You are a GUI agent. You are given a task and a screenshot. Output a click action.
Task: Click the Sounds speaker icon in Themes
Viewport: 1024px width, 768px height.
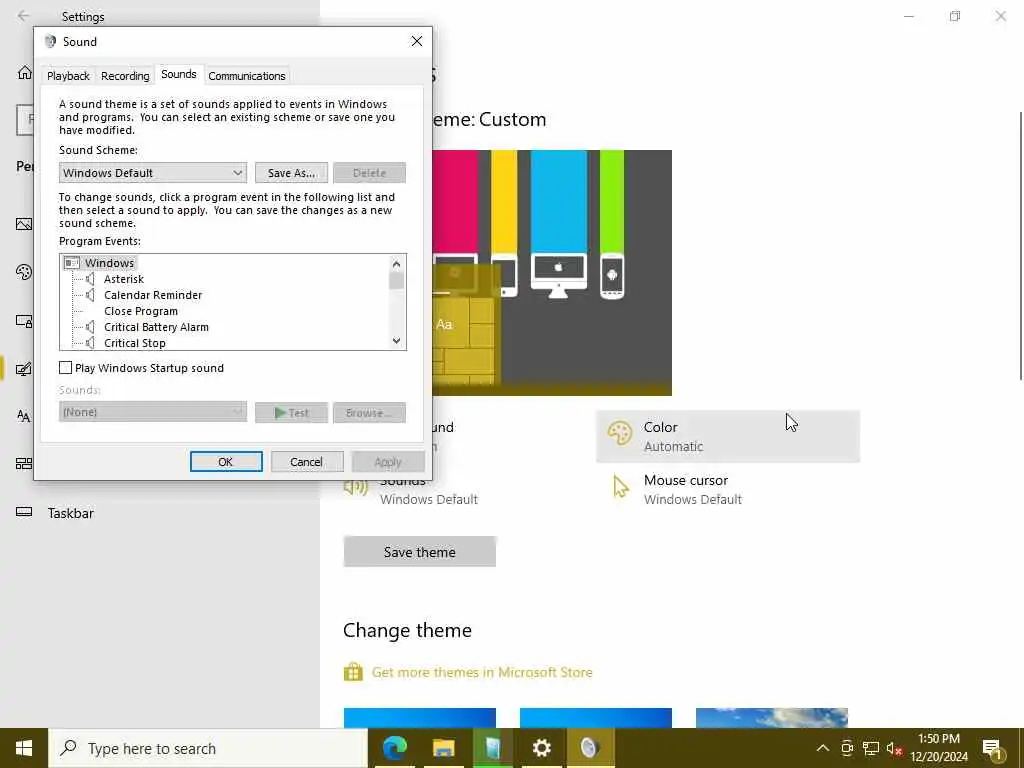[x=356, y=487]
